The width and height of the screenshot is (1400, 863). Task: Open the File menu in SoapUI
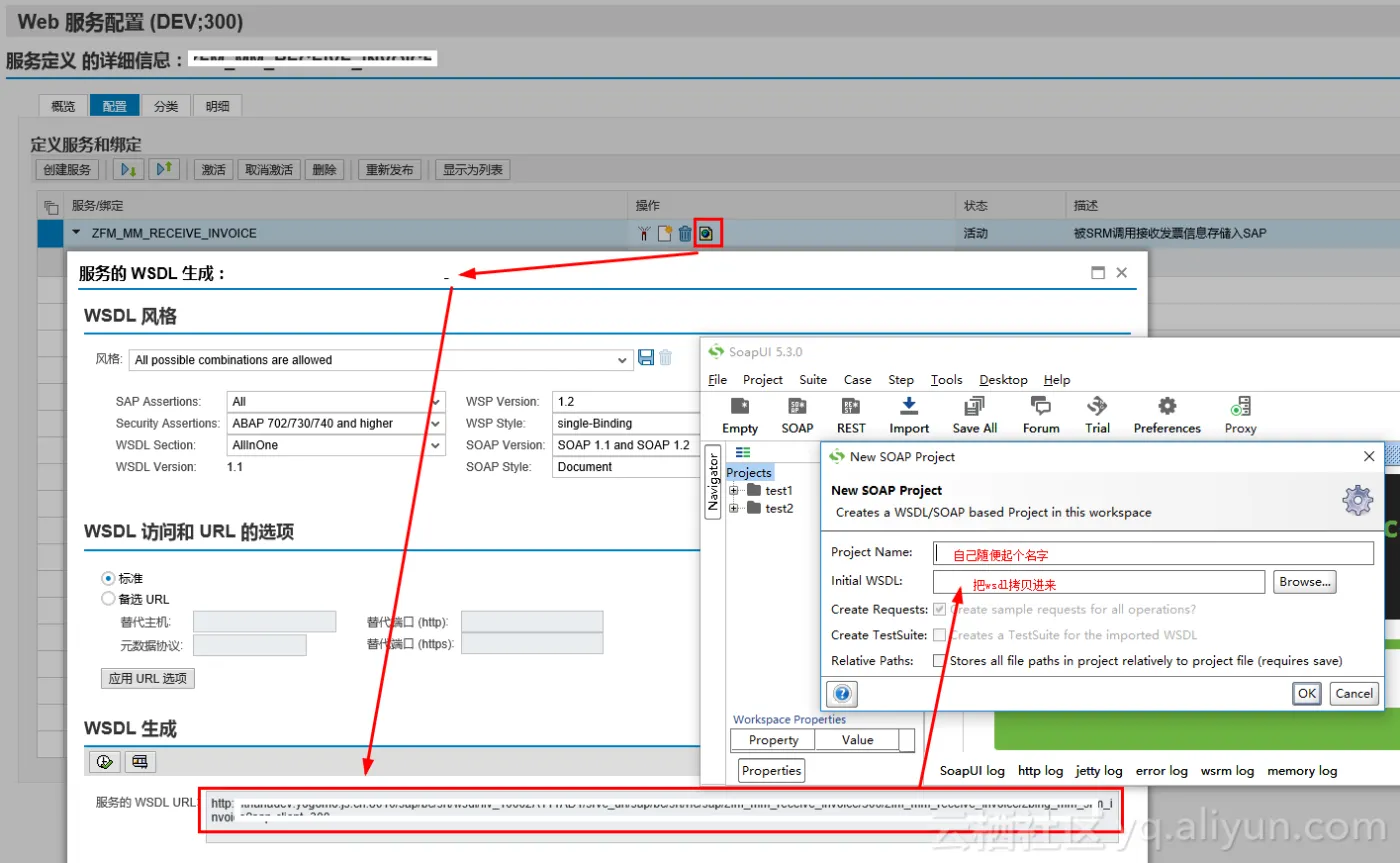(x=718, y=380)
